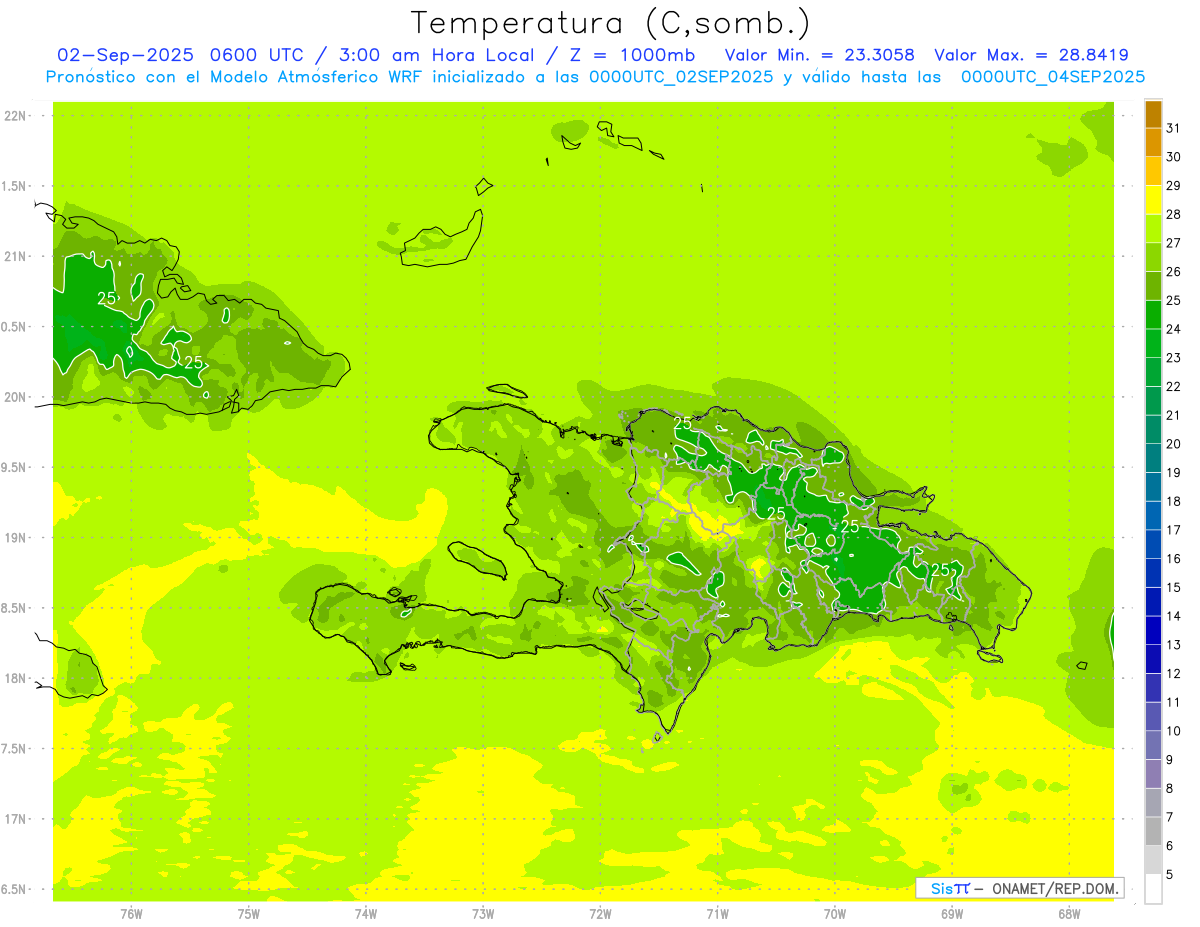The height and width of the screenshot is (927, 1200).
Task: Click the '72W' longitude axis label
Action: pos(600,914)
